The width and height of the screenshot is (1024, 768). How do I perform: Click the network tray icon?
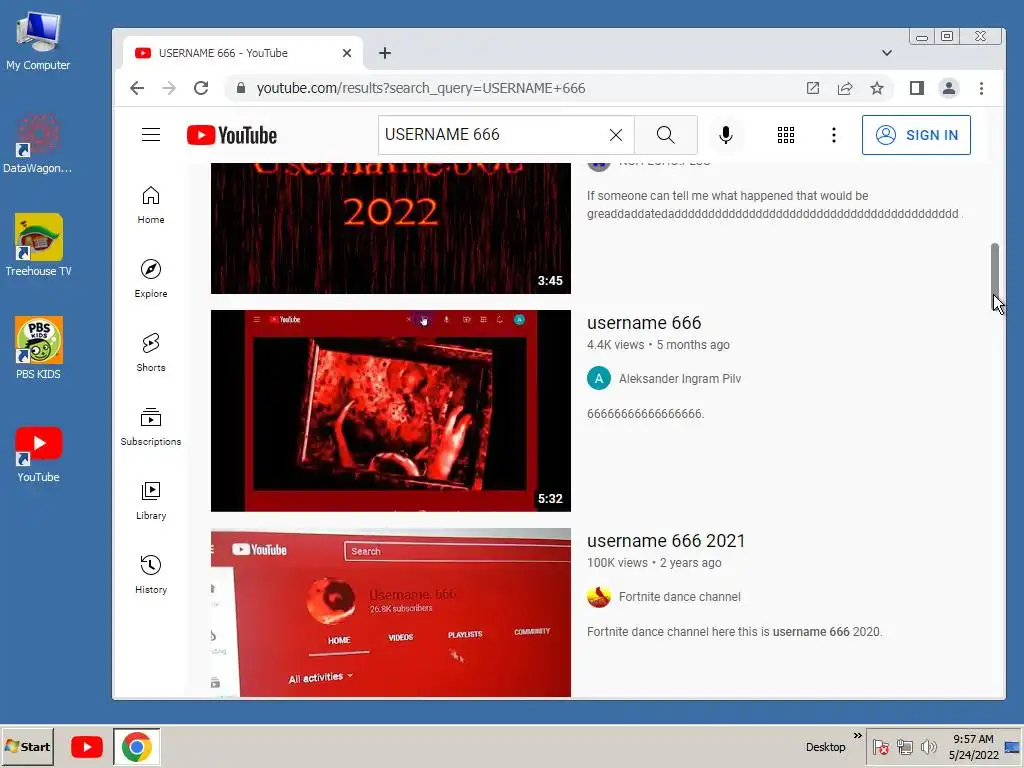(904, 746)
